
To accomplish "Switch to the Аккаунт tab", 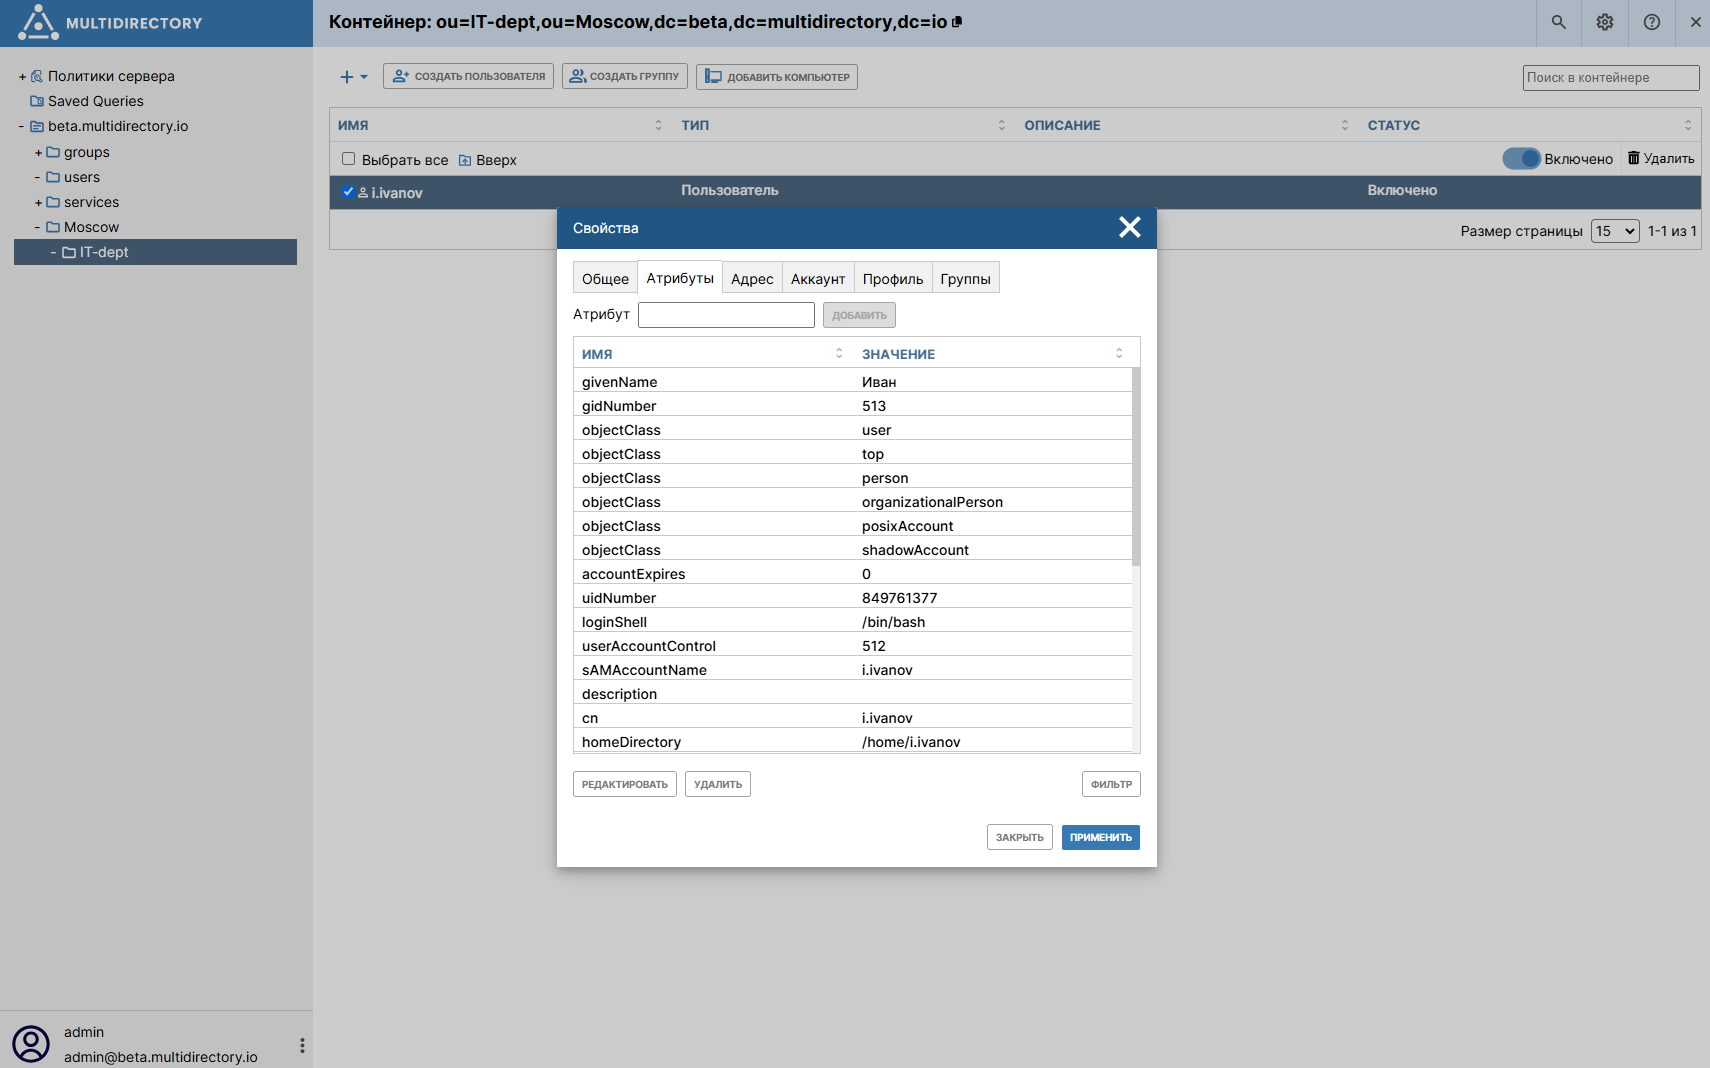I will pos(817,279).
